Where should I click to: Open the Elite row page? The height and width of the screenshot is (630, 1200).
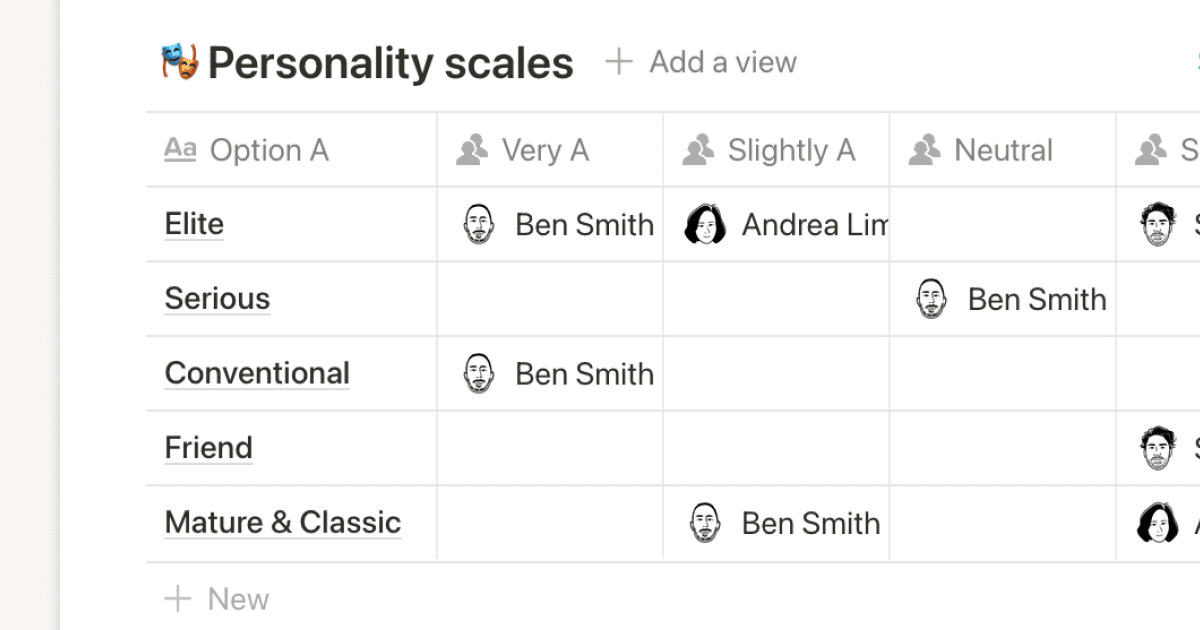coord(194,224)
